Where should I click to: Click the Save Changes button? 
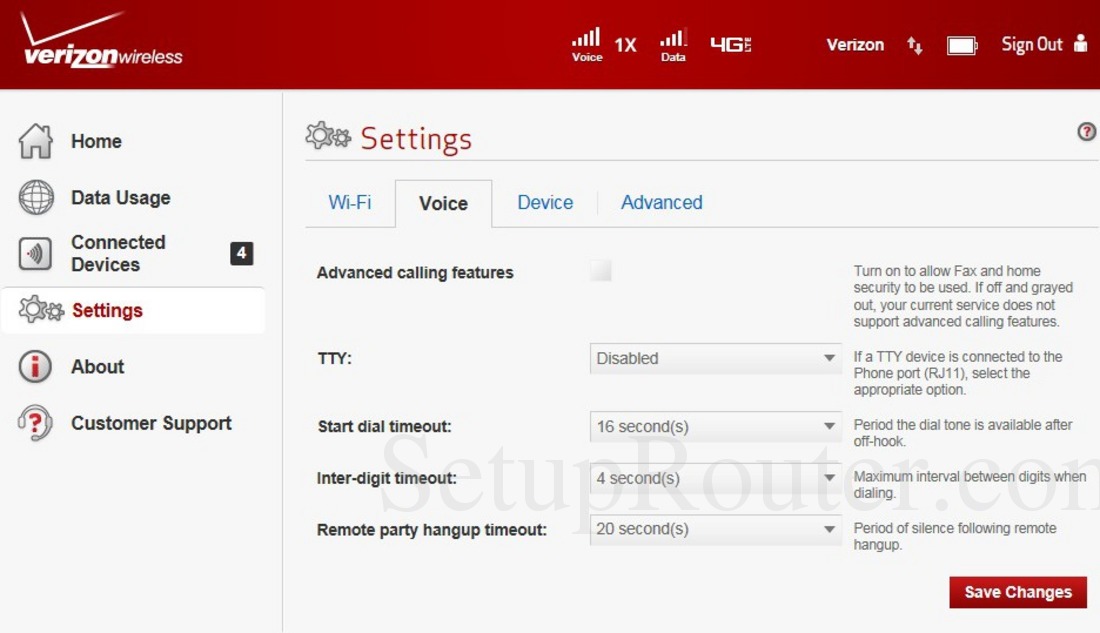pos(1018,592)
